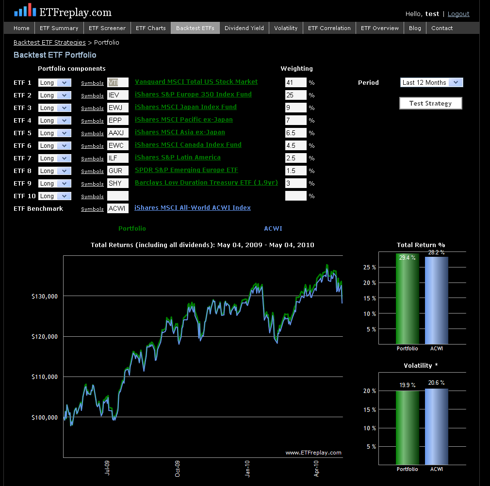The width and height of the screenshot is (490, 486).
Task: Click the blue ACWI legend label
Action: point(273,229)
